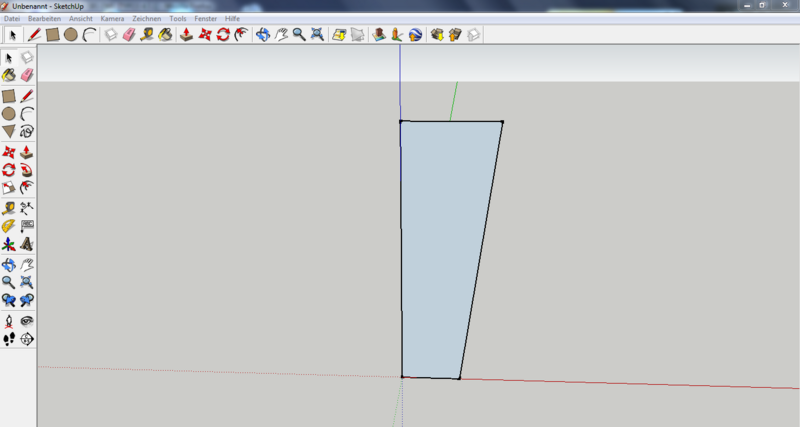Activate the Scale tool in left toolbar

(x=9, y=188)
